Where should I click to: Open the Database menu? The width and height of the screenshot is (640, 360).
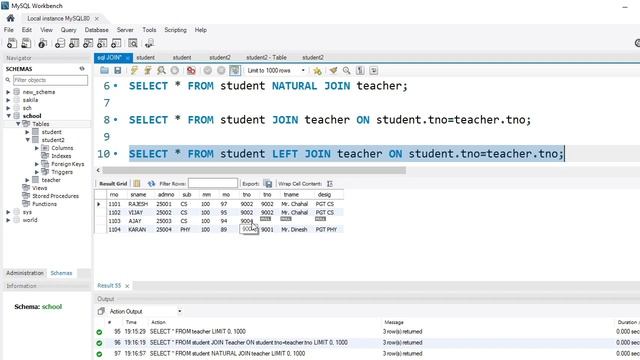(x=96, y=30)
